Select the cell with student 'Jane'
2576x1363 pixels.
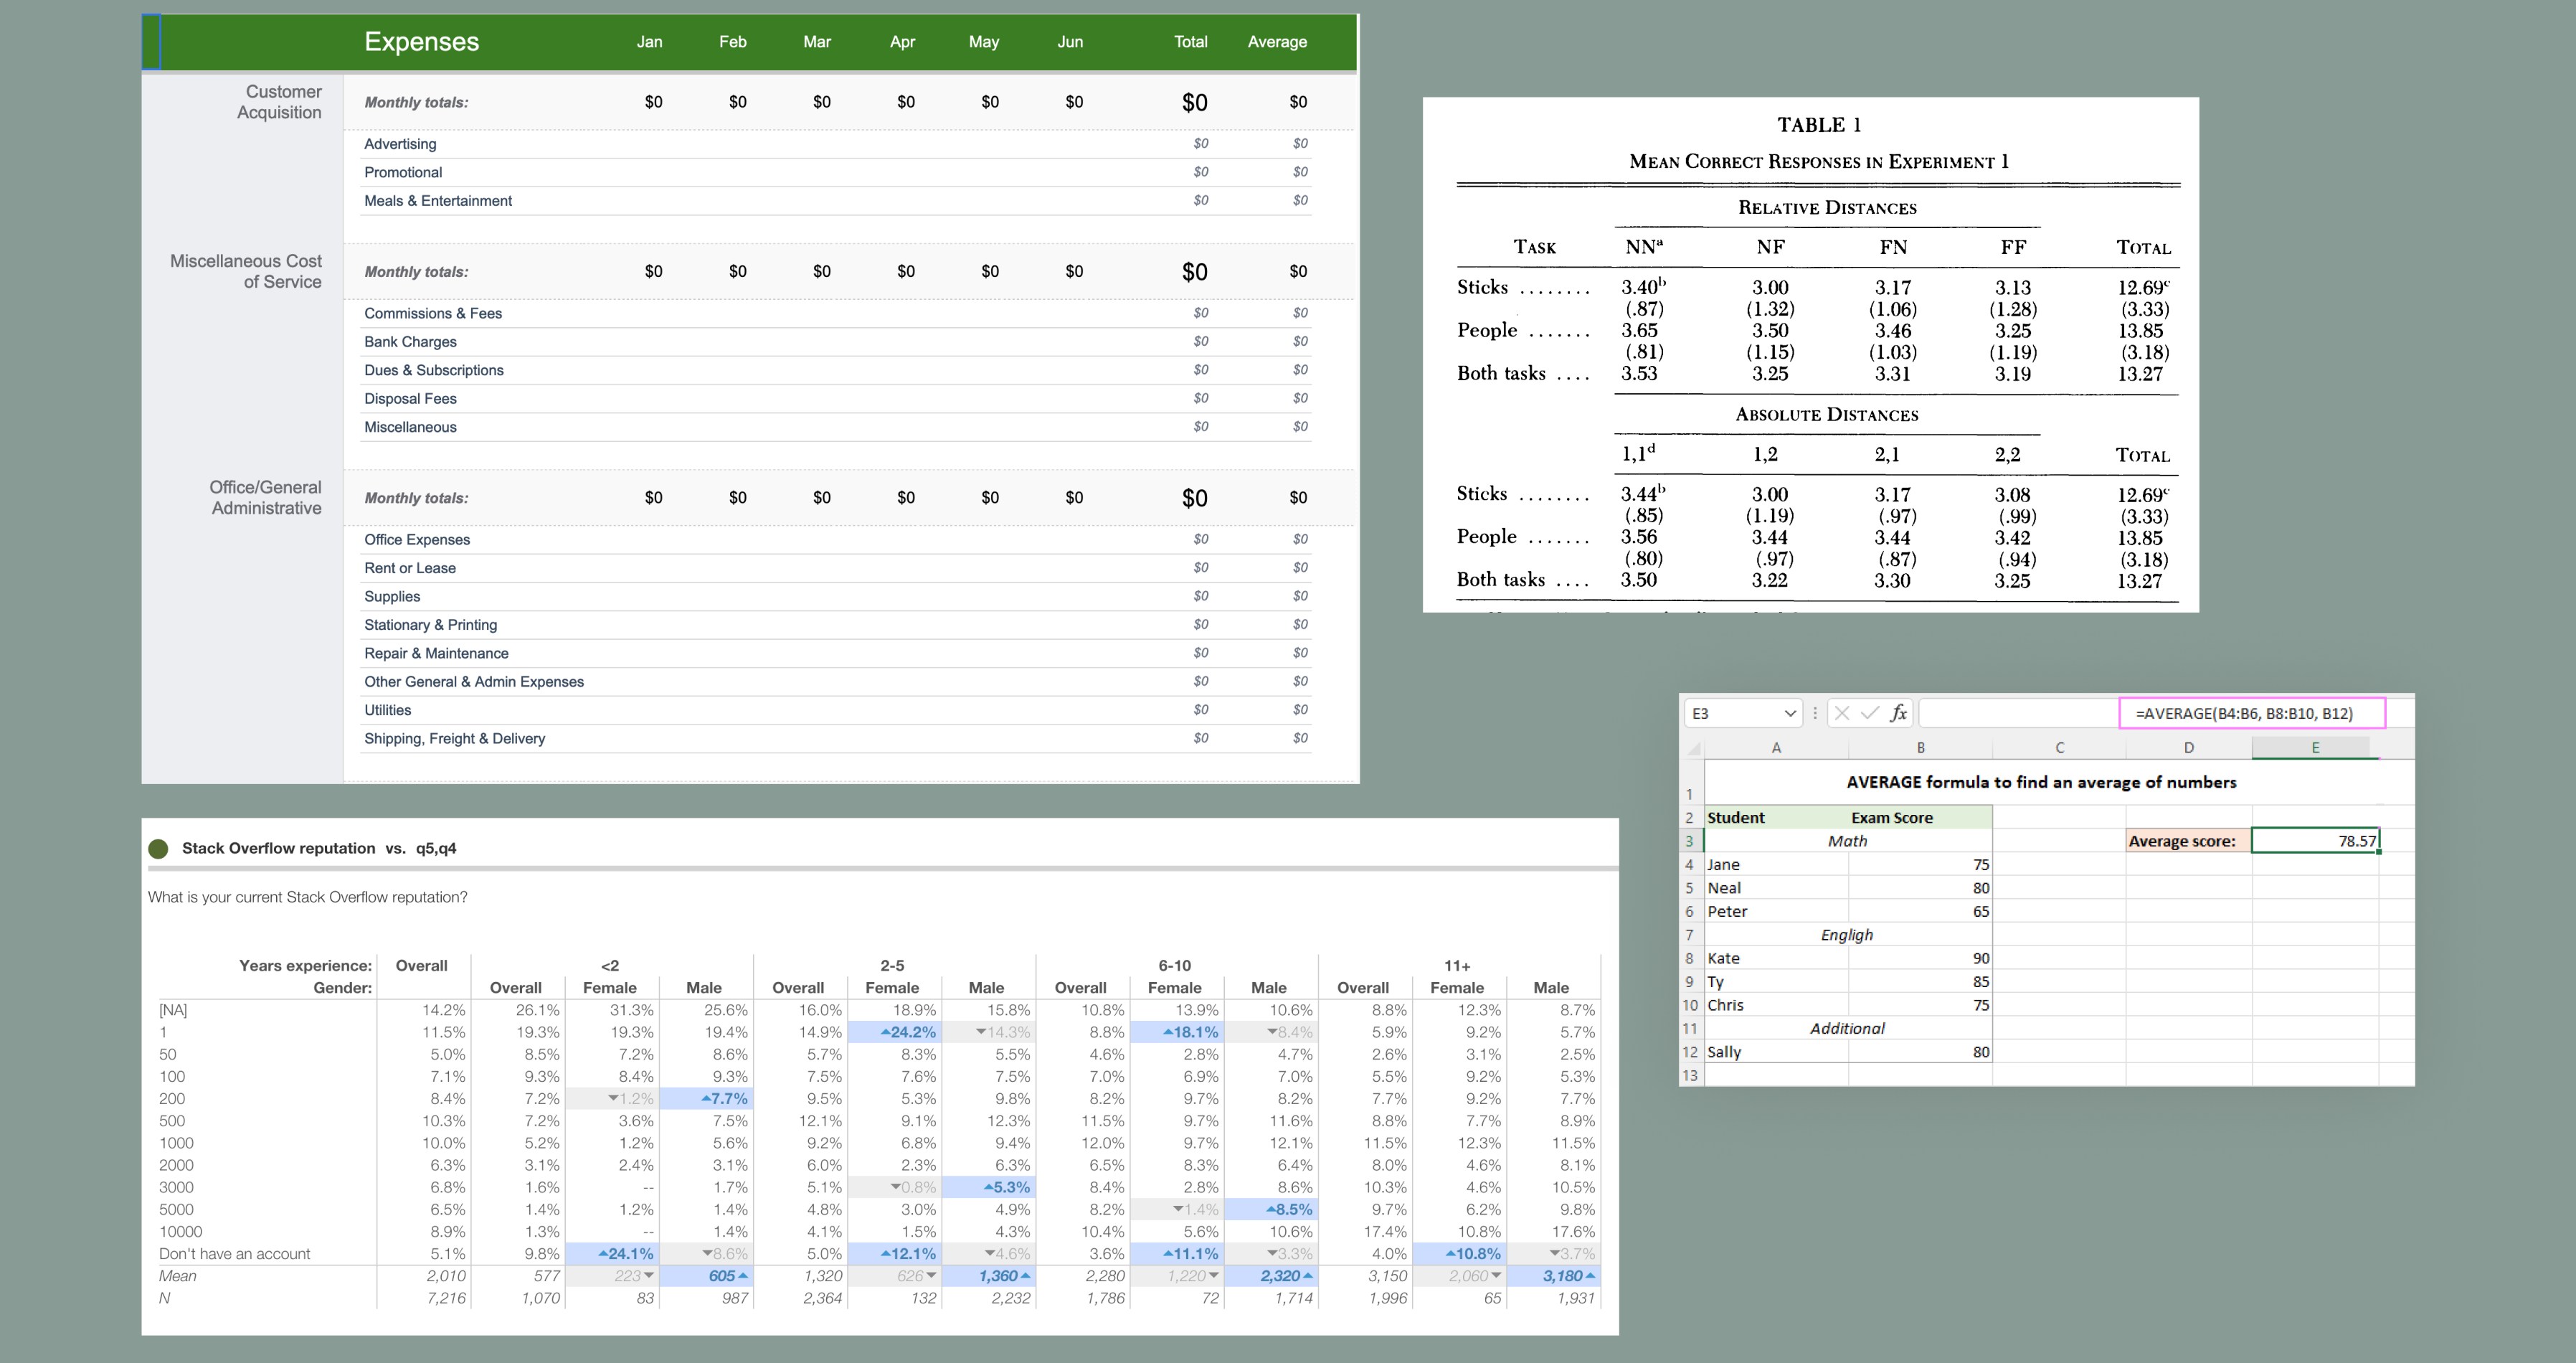[1776, 865]
